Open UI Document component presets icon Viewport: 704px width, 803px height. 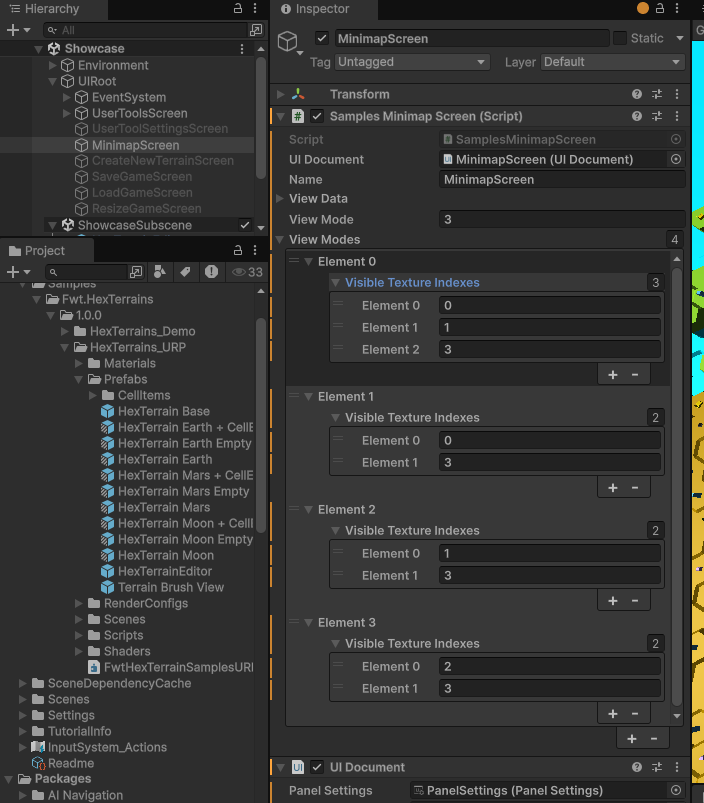pos(657,767)
